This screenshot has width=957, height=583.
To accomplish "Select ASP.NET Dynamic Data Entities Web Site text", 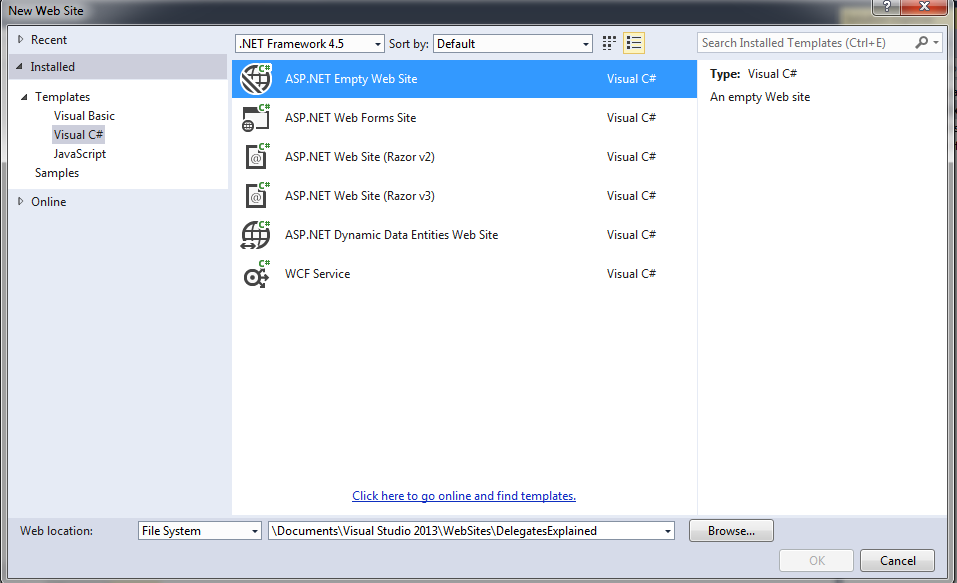I will coord(391,235).
